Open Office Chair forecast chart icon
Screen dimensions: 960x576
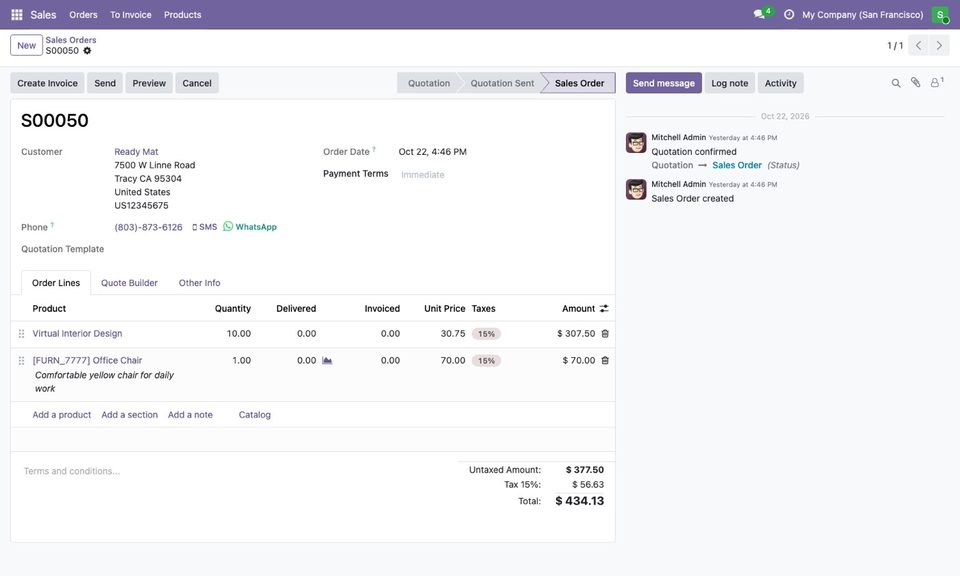click(327, 361)
